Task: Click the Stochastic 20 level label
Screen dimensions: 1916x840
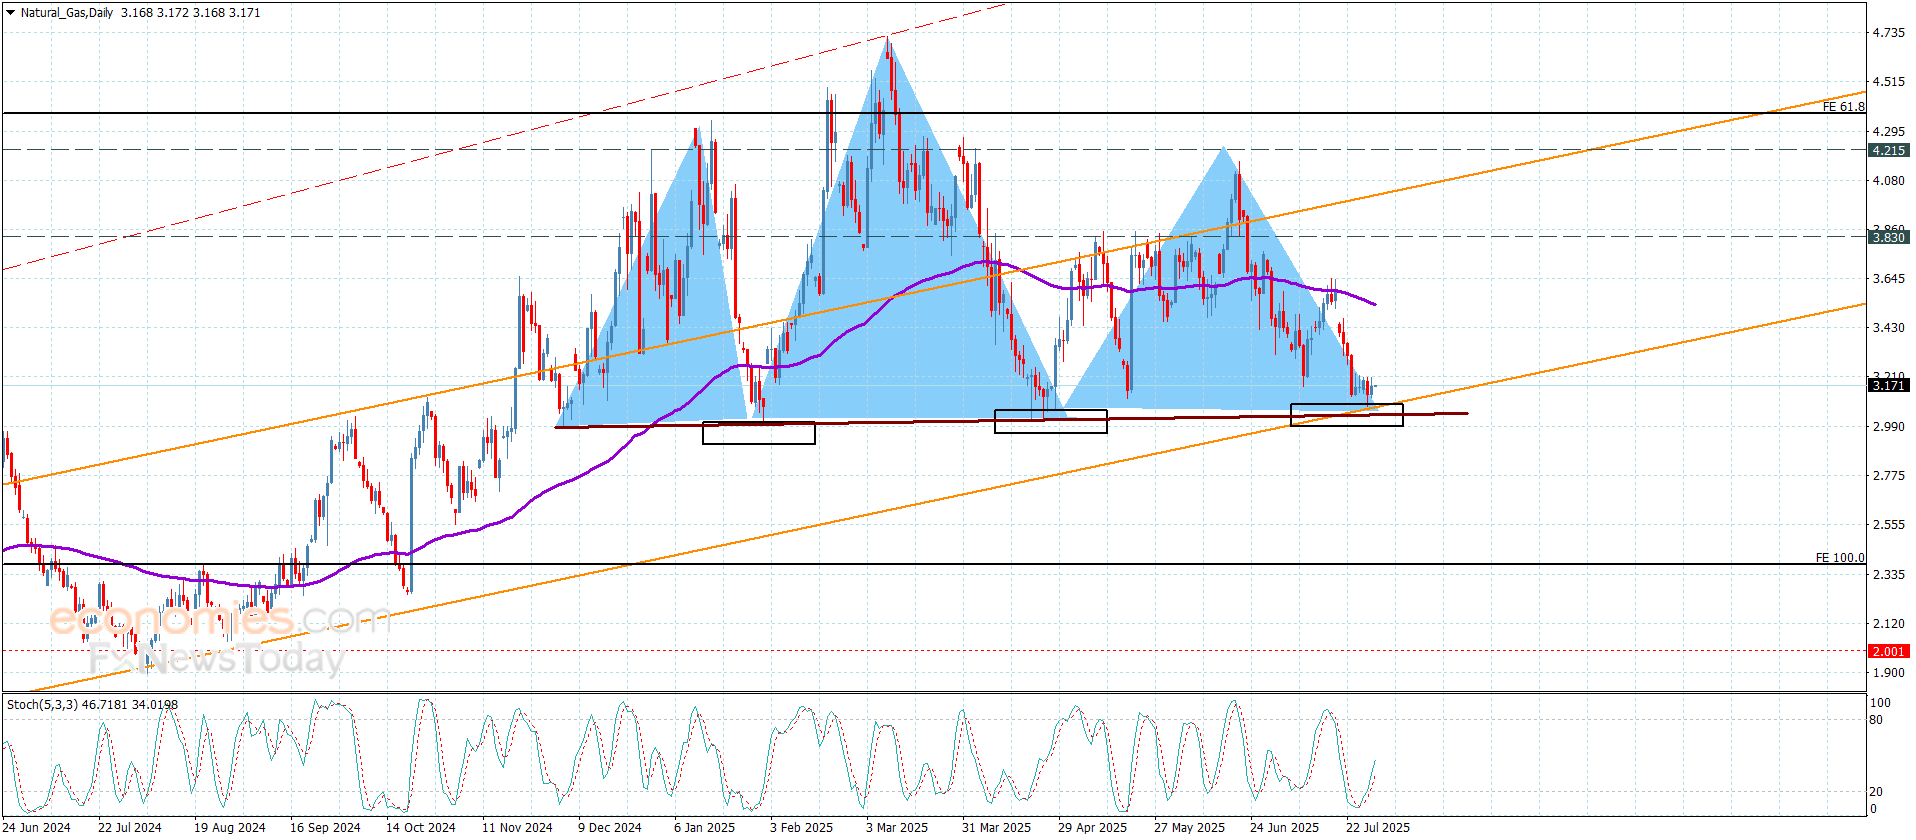Action: tap(1876, 792)
